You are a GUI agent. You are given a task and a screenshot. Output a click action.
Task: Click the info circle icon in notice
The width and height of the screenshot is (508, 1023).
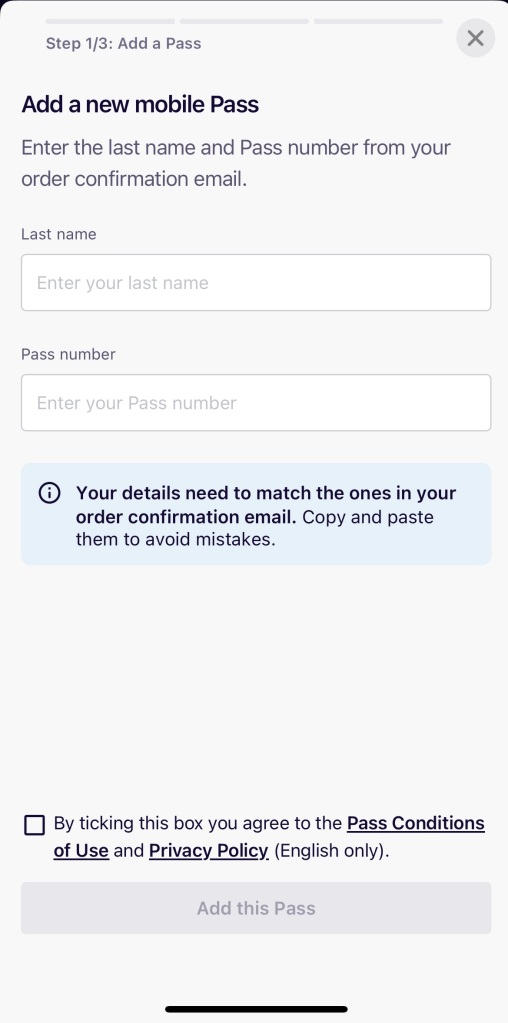tap(50, 493)
